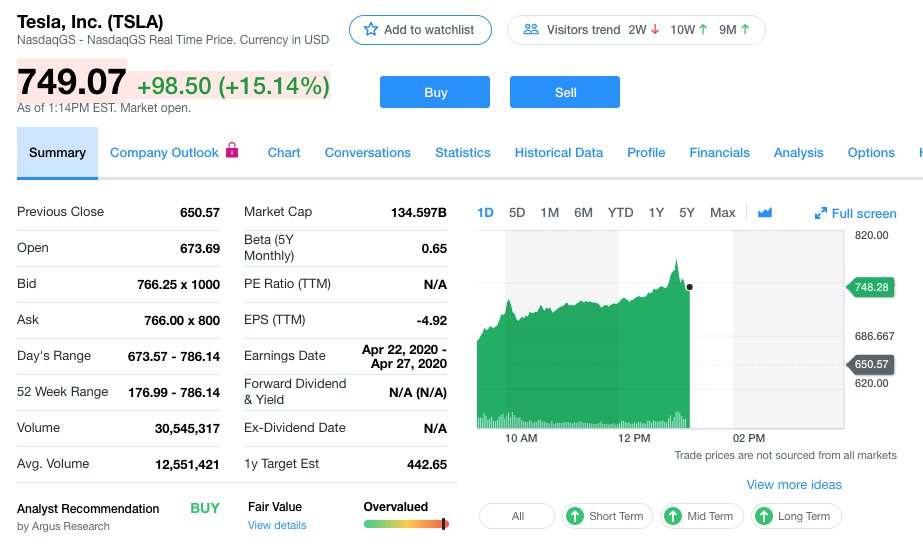Screen dimensions: 923x549
Task: Click the Long Term green arrow icon
Action: (x=763, y=516)
